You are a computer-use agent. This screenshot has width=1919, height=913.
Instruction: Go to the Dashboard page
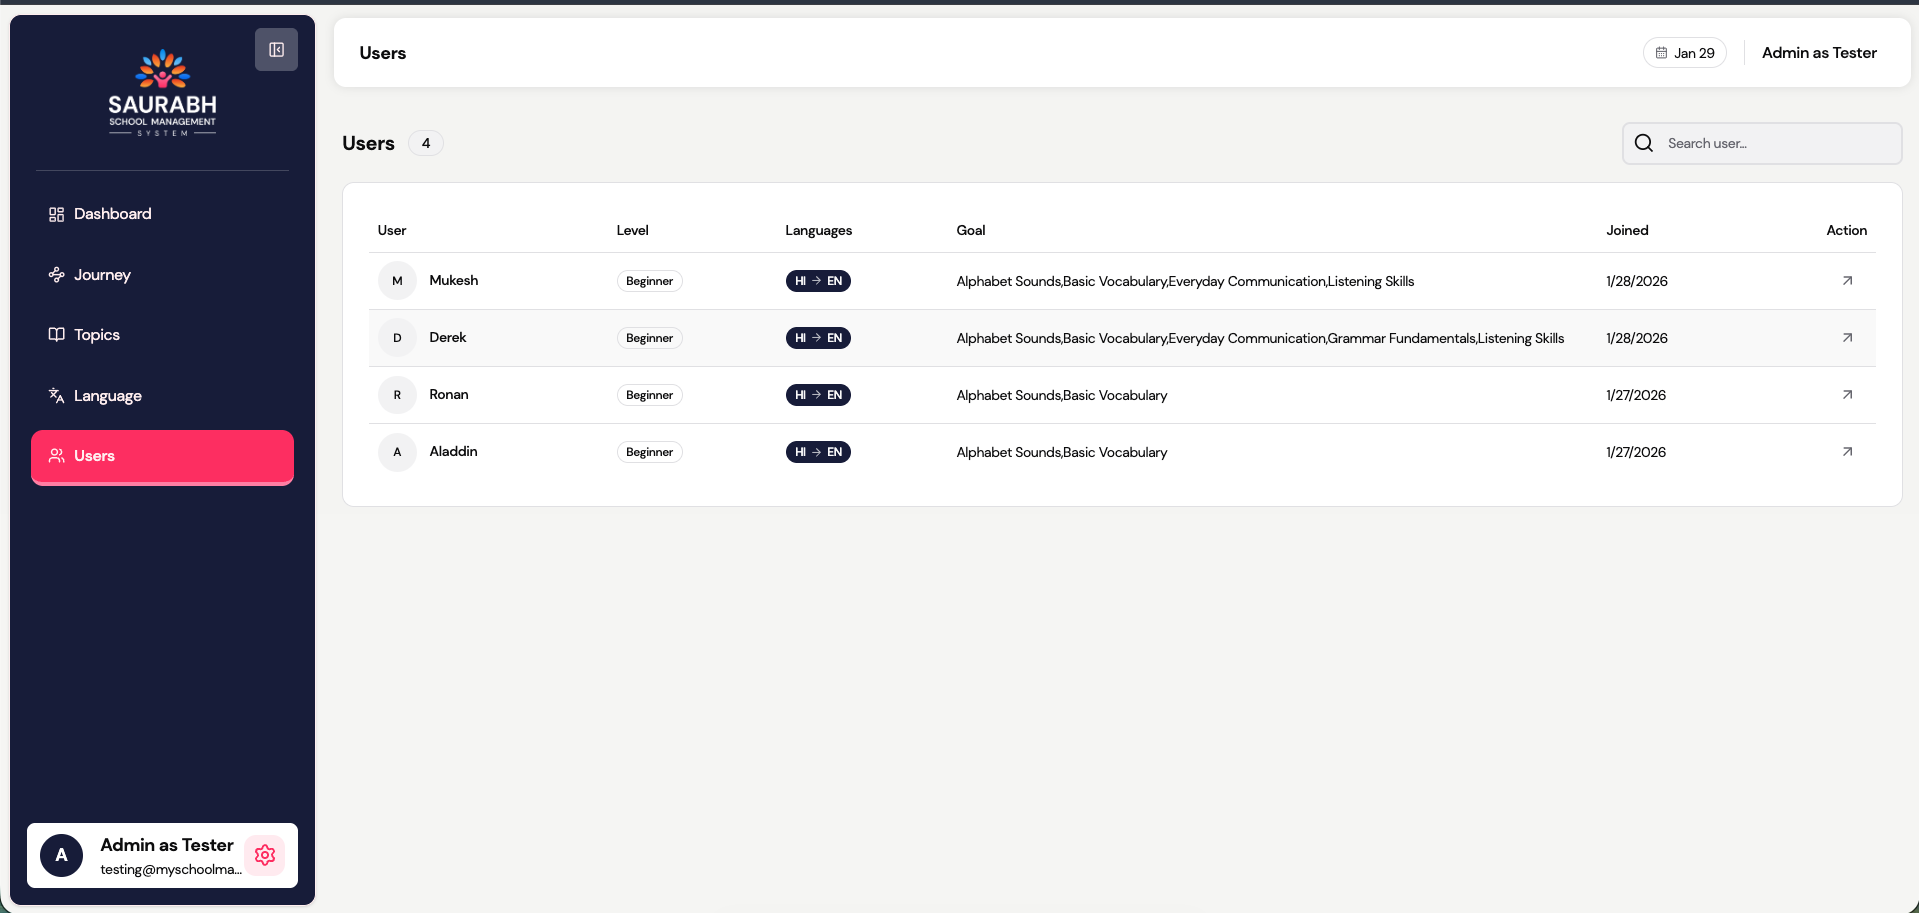coord(112,214)
